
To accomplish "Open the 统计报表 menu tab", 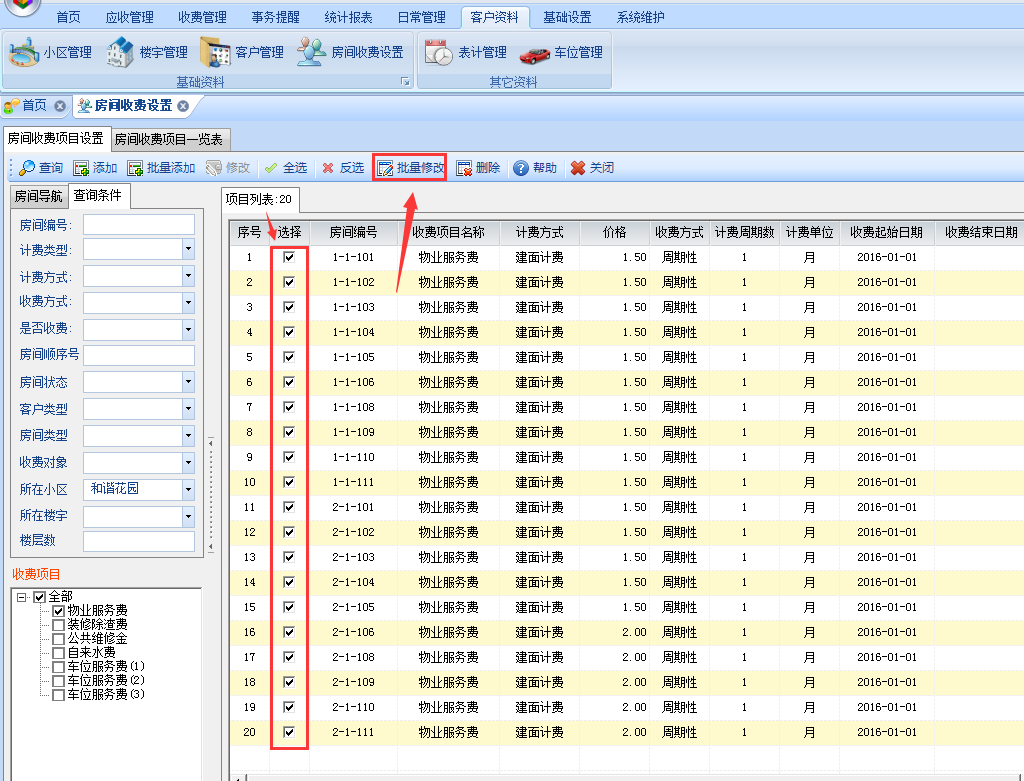I will 349,17.
